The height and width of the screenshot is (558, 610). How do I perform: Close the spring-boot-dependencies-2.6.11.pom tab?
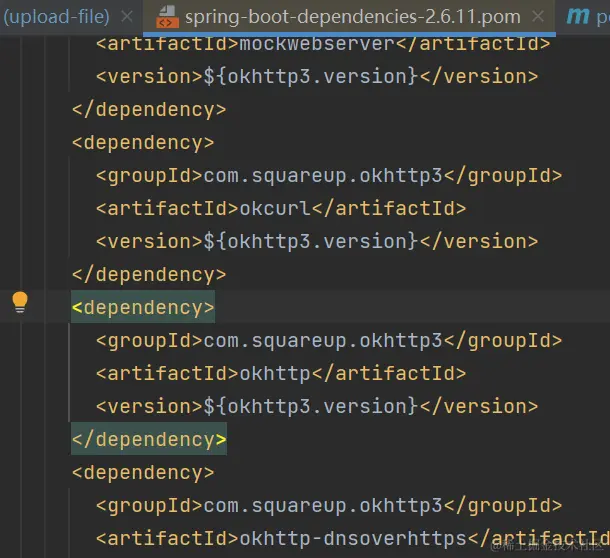pos(538,17)
